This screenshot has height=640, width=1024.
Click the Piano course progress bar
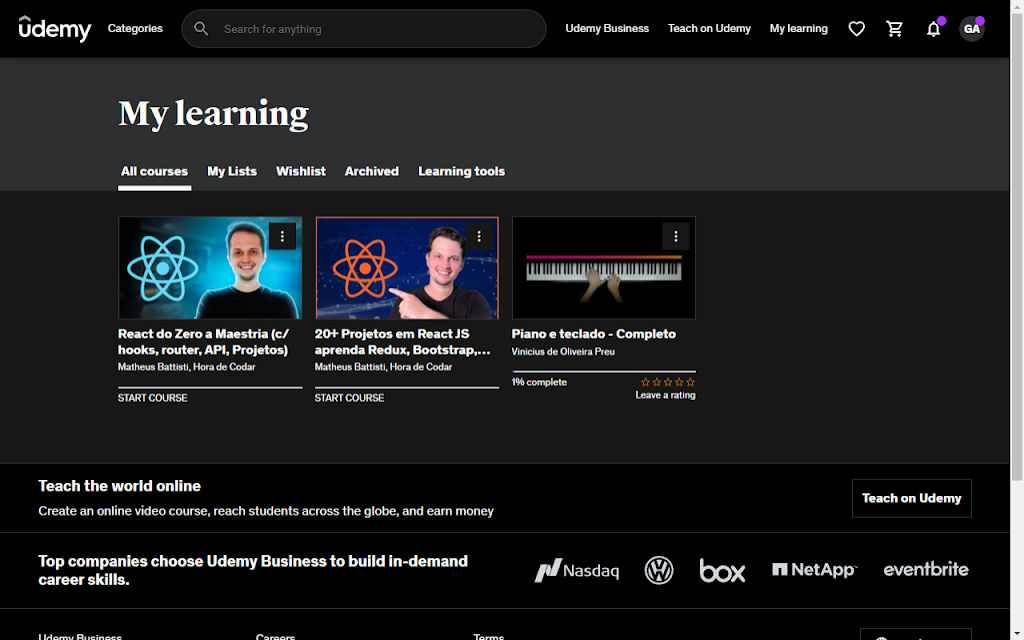603,372
